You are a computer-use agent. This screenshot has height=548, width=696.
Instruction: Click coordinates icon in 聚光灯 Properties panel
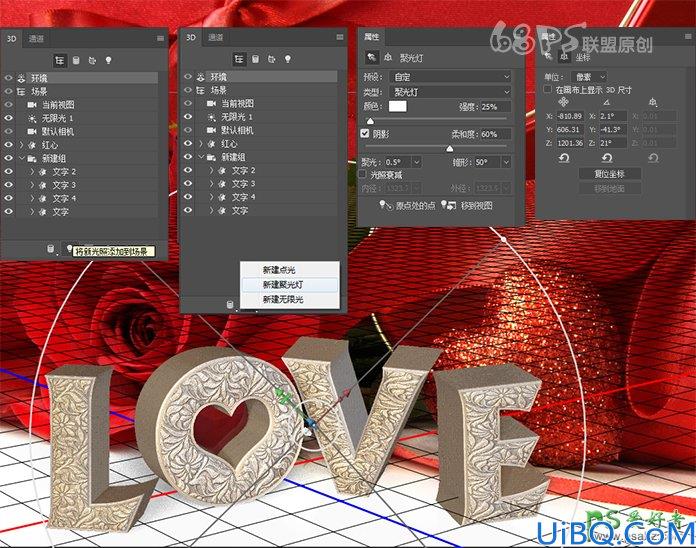[388, 57]
